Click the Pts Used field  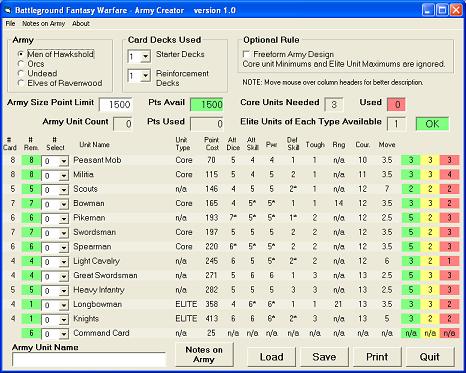[x=207, y=124]
